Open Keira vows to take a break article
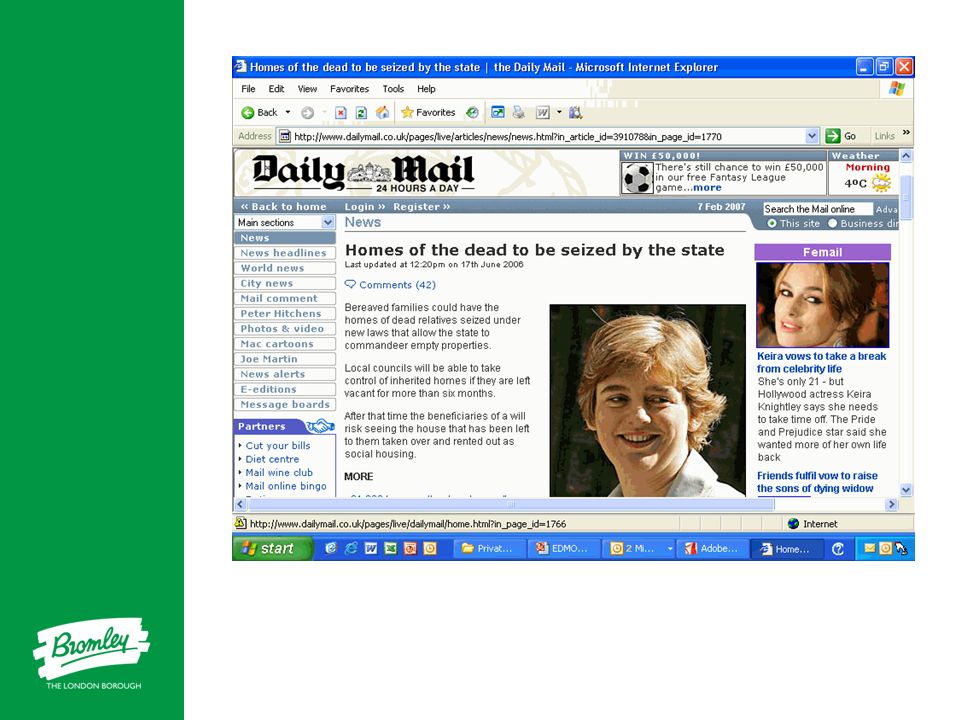The image size is (960, 720). pyautogui.click(x=822, y=362)
